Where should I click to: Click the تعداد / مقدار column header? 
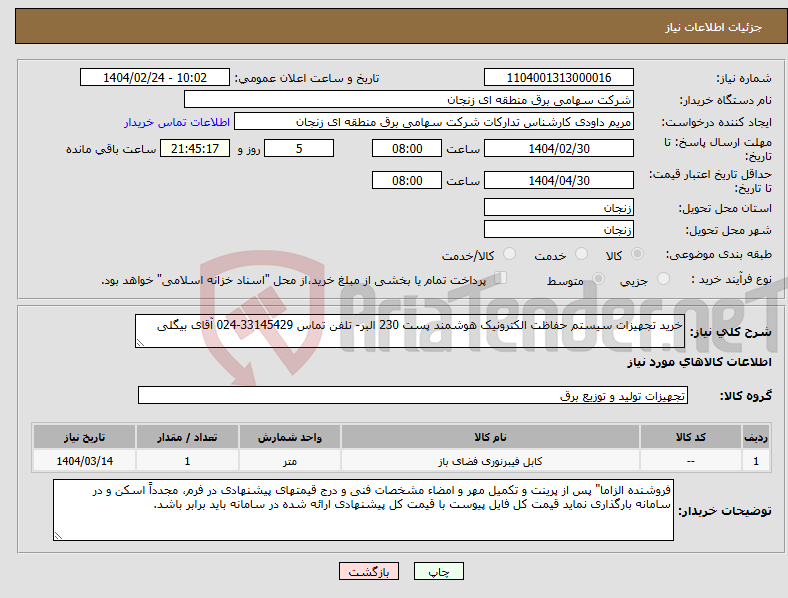tap(187, 437)
